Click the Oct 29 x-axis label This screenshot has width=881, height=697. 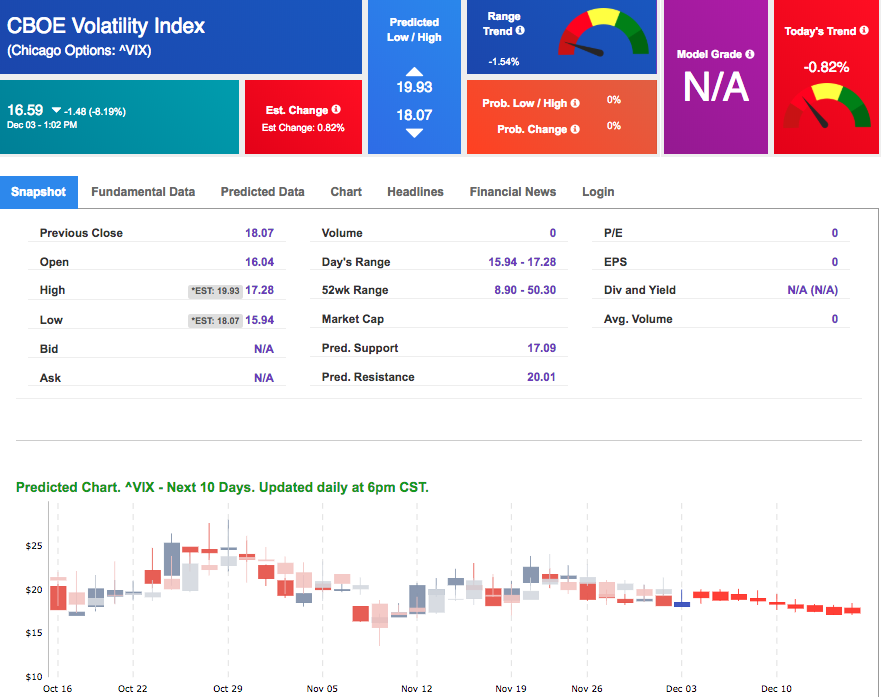point(228,689)
